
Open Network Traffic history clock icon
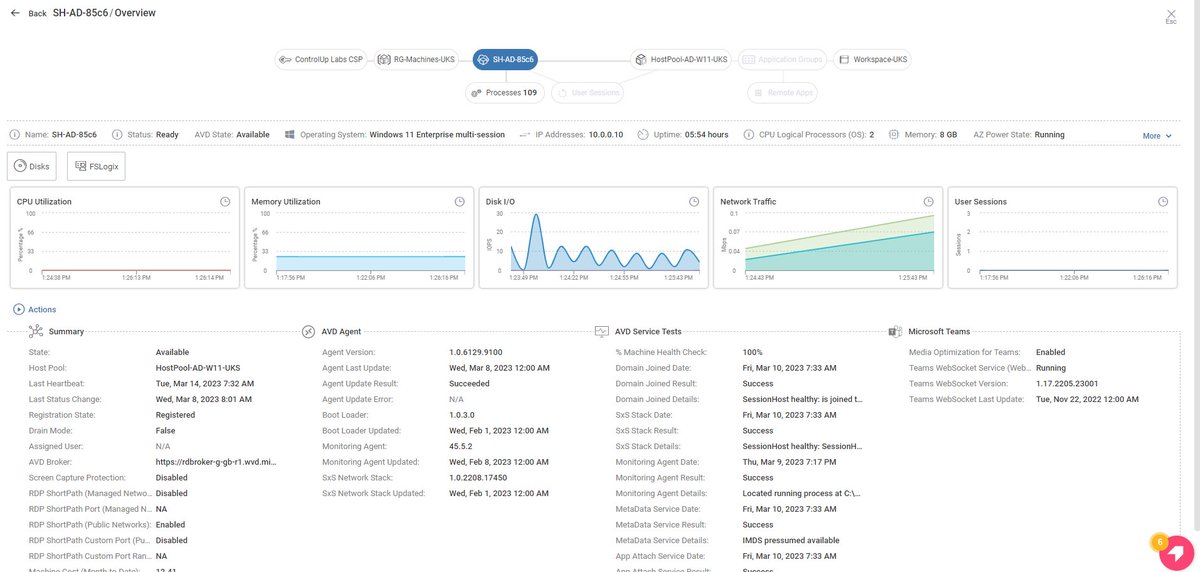(929, 202)
